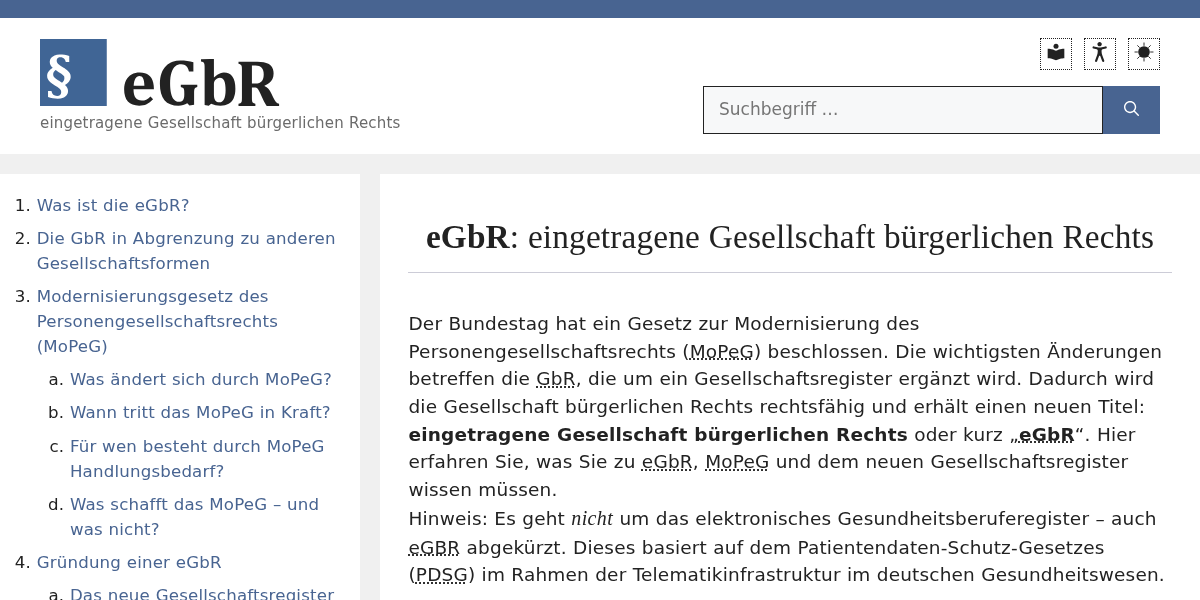Screen dimensions: 1200x600
Task: Click the book reader icon
Action: click(1055, 54)
